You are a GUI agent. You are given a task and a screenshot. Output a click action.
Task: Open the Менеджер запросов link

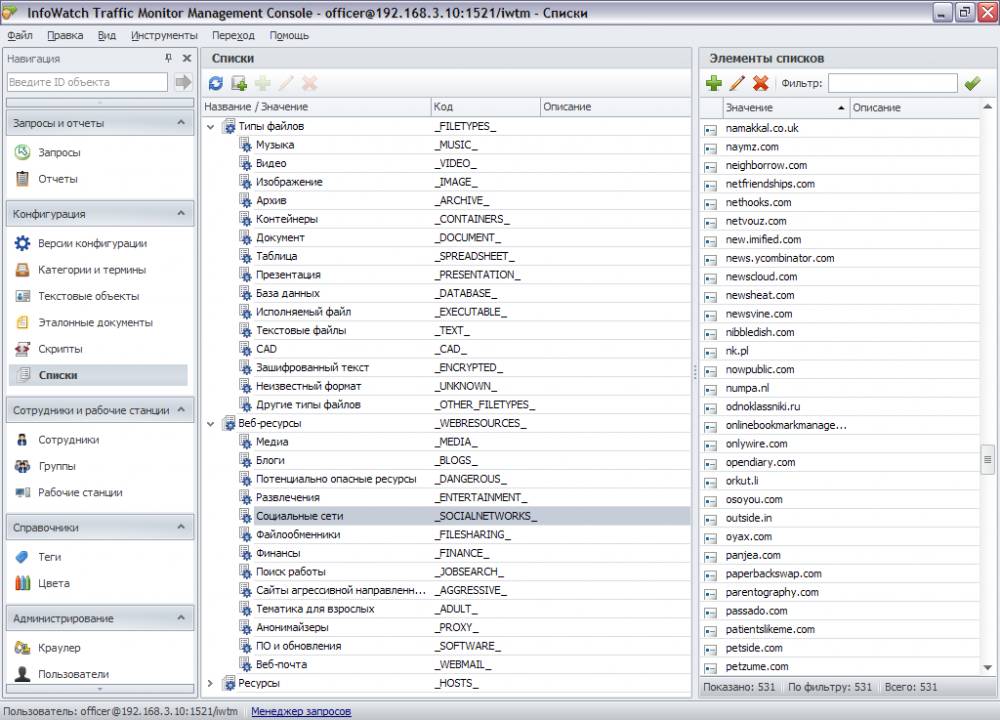(301, 711)
